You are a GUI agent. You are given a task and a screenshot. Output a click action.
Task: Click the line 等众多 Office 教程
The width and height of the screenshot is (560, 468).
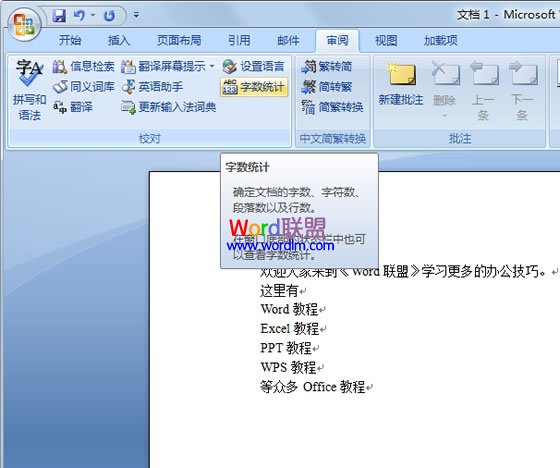click(313, 387)
